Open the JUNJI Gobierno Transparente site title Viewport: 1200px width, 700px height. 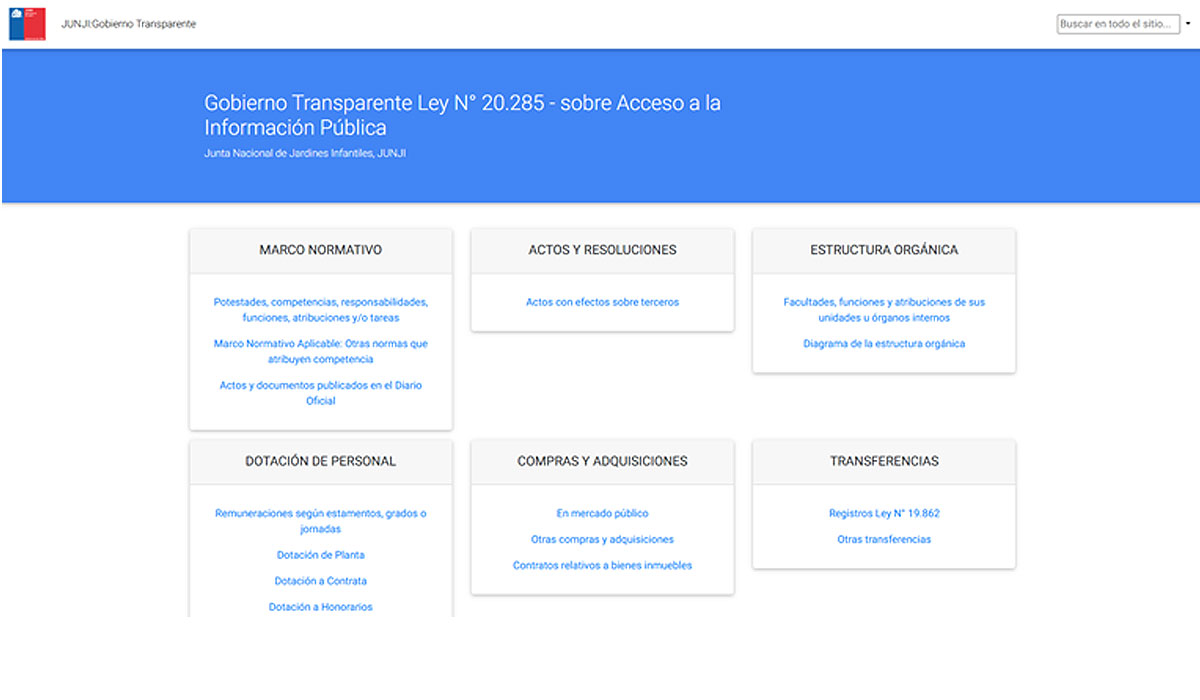tap(128, 24)
